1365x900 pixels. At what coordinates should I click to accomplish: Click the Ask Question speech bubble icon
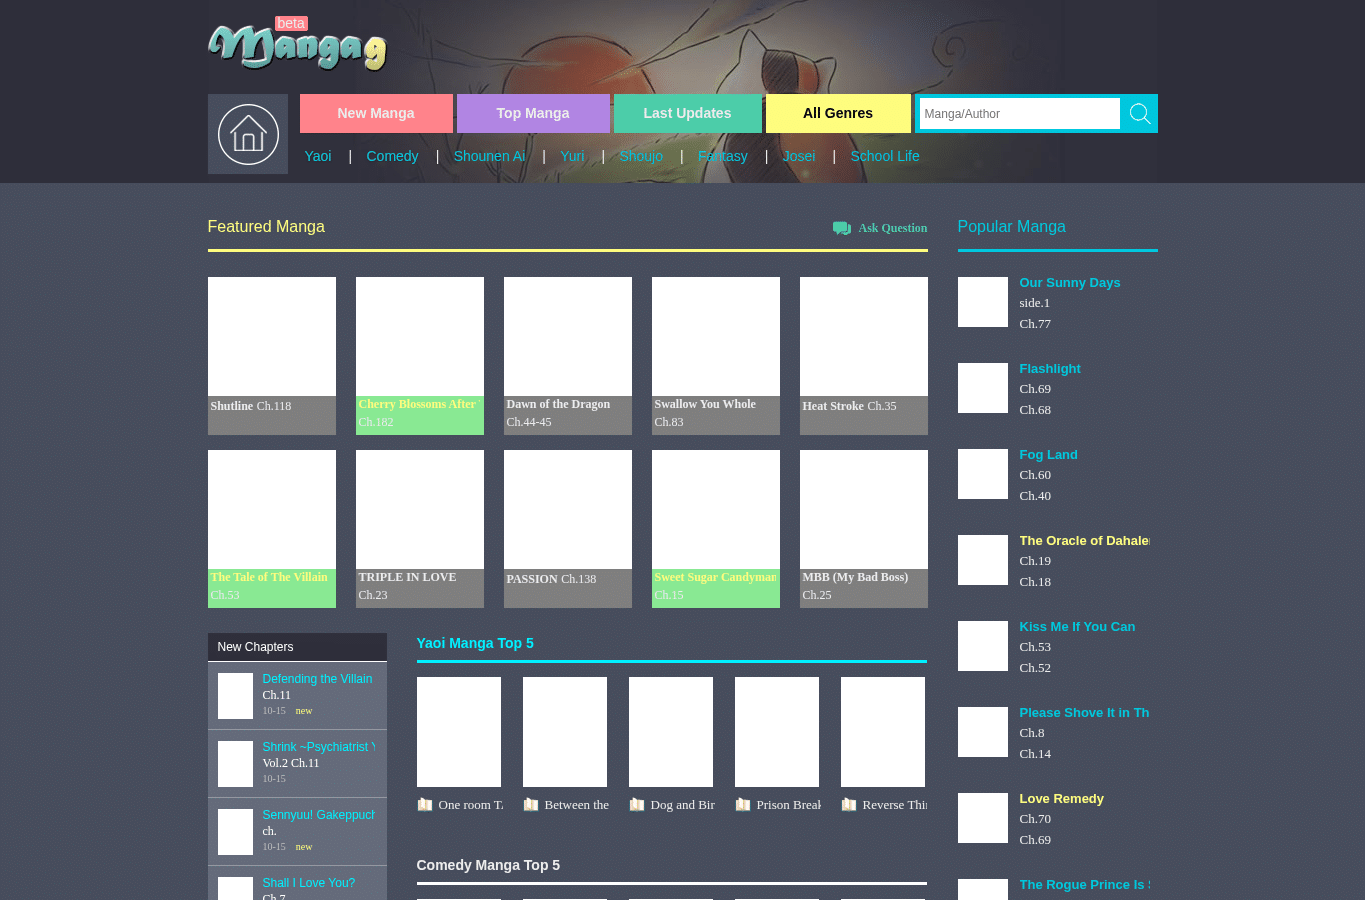(842, 228)
